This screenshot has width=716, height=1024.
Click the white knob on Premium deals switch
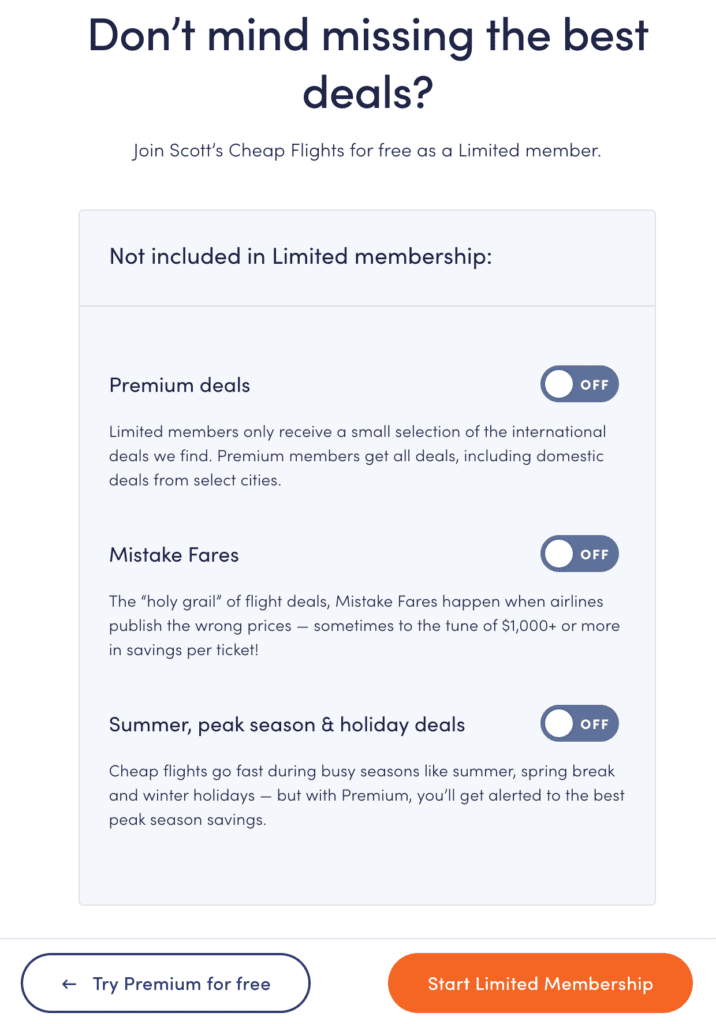coord(559,384)
